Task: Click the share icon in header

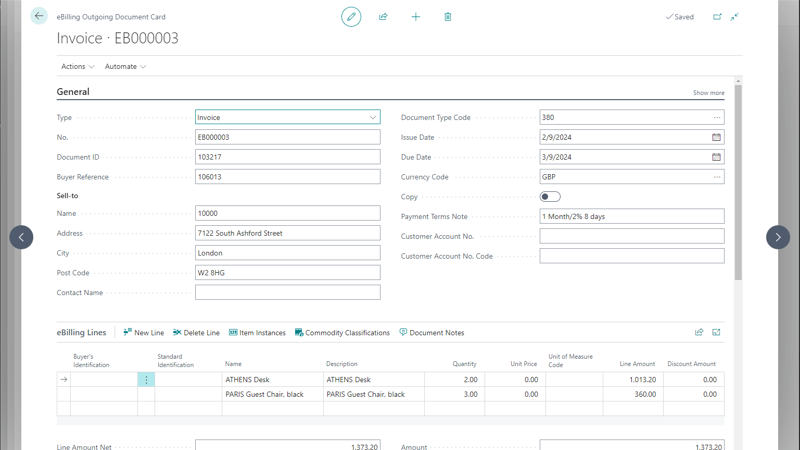Action: click(383, 17)
